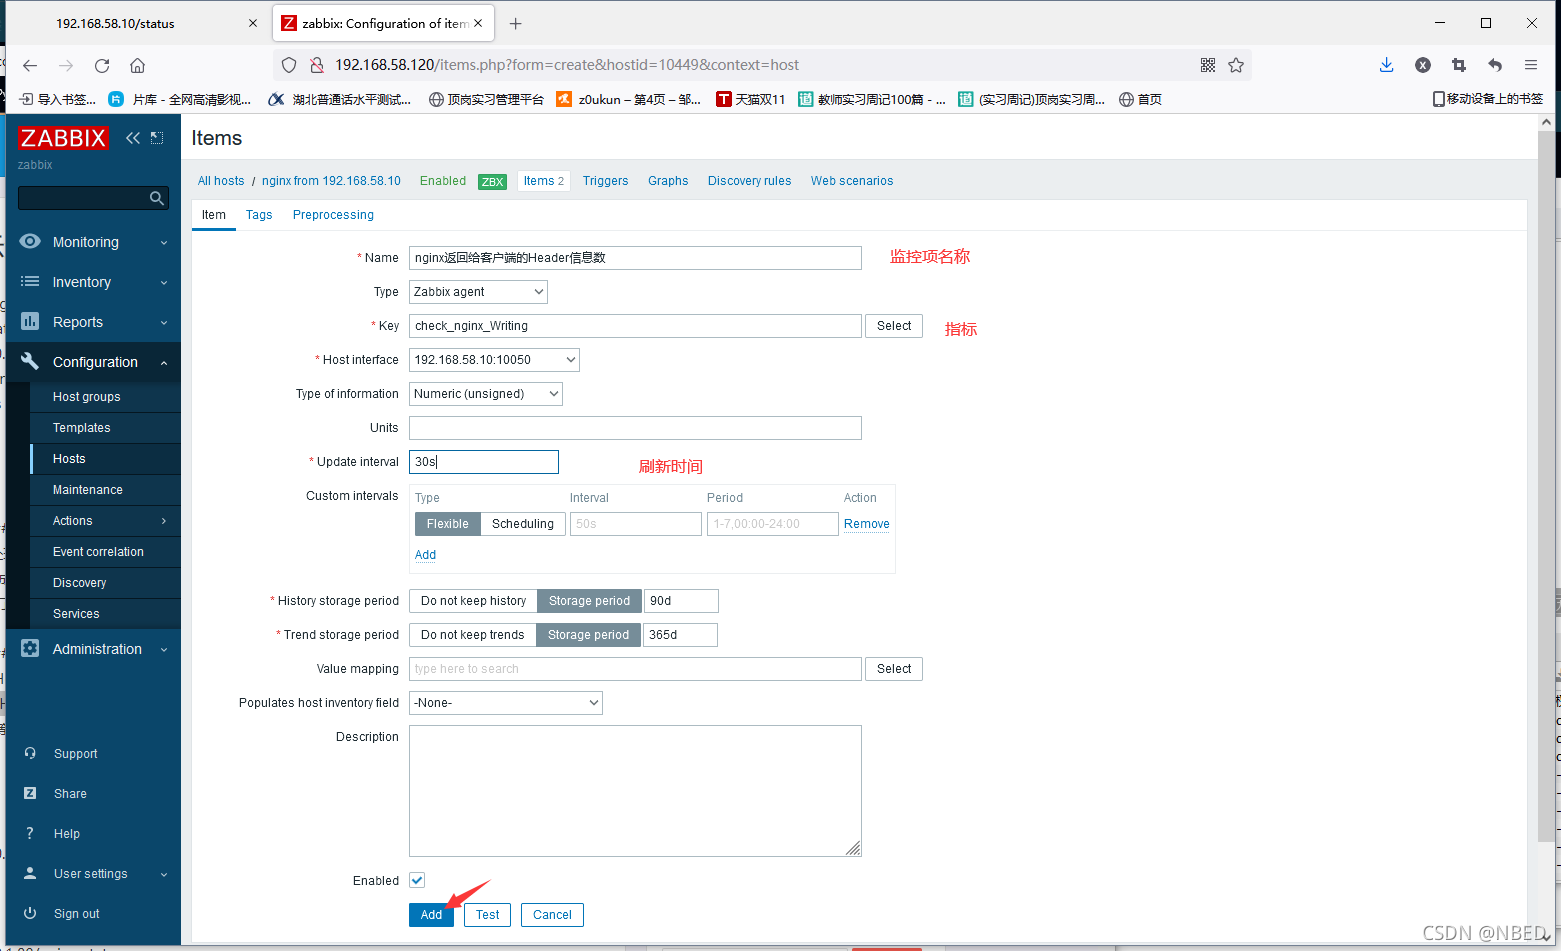This screenshot has height=951, width=1561.
Task: Switch to 192.168.58.10/status browser tab
Action: coord(137,23)
